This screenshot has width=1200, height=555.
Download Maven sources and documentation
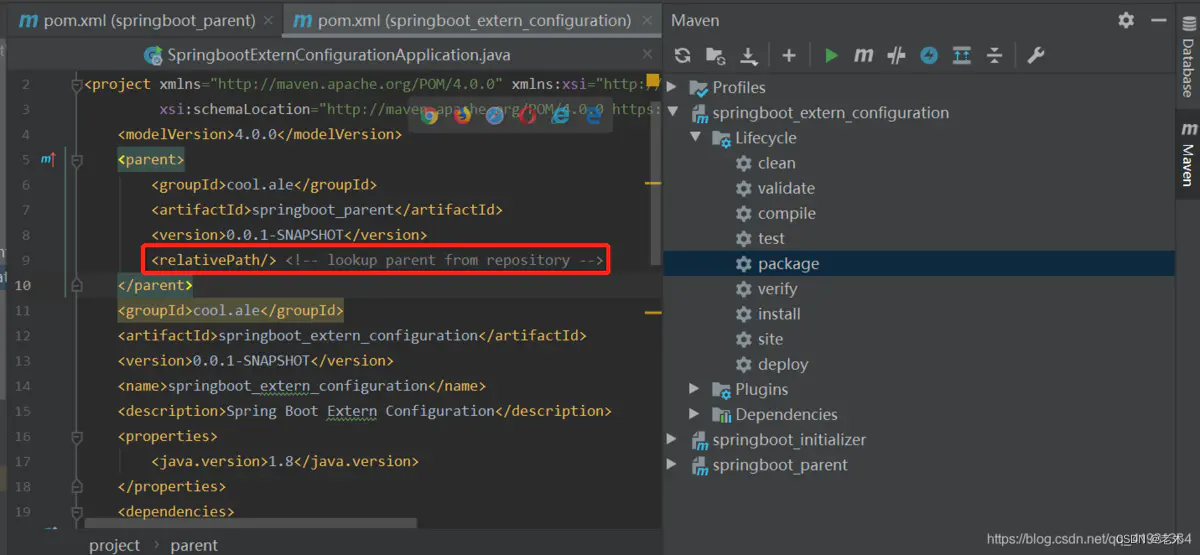pyautogui.click(x=749, y=56)
